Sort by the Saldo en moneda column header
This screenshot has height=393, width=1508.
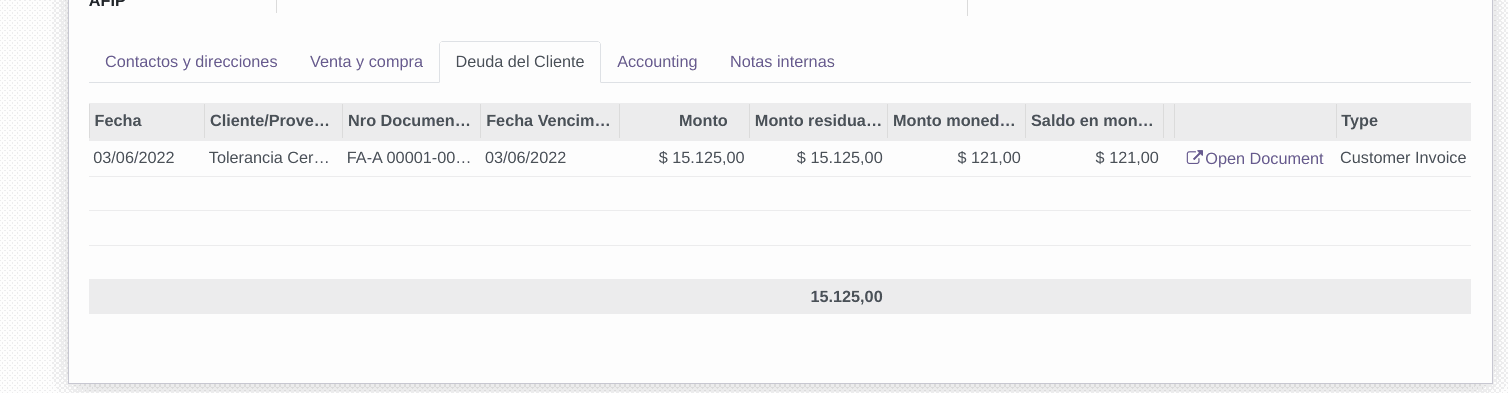point(1095,121)
